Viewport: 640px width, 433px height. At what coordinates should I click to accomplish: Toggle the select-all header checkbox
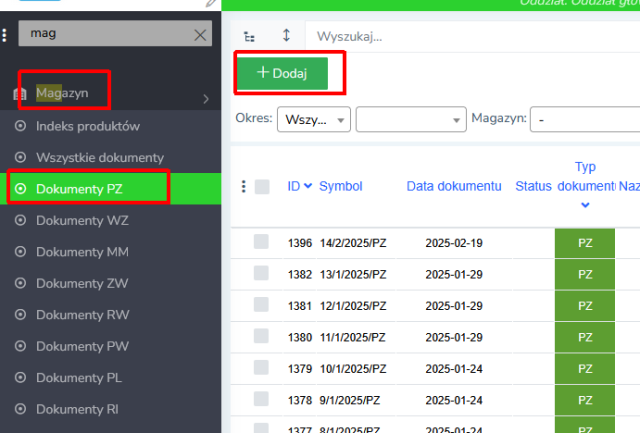(x=262, y=187)
